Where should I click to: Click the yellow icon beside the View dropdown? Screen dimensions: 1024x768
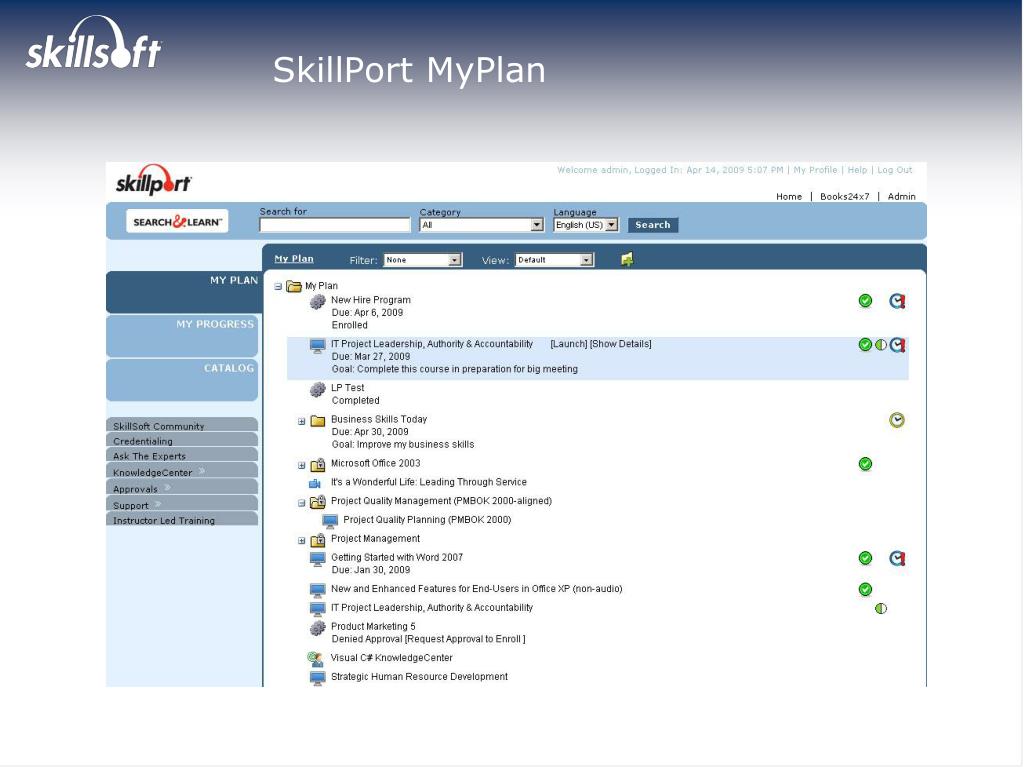point(627,259)
